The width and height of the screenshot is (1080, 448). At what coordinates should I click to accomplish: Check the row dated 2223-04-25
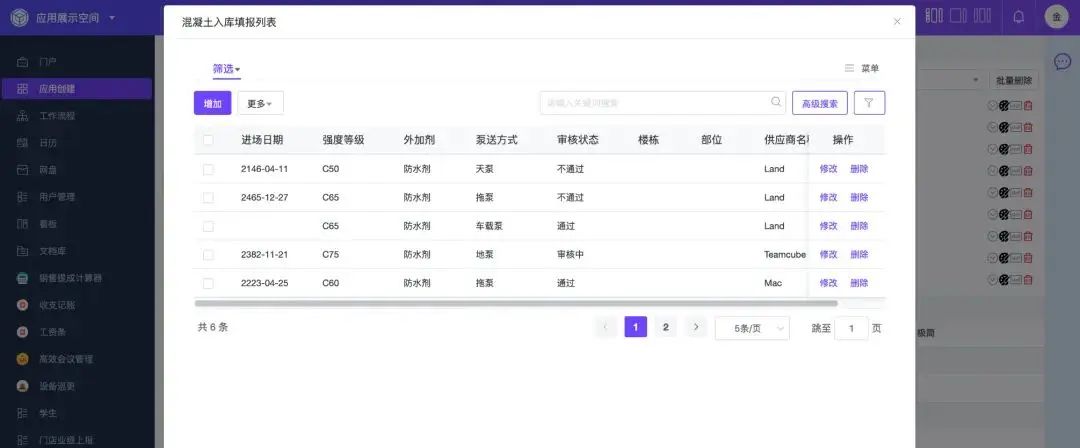[x=208, y=283]
